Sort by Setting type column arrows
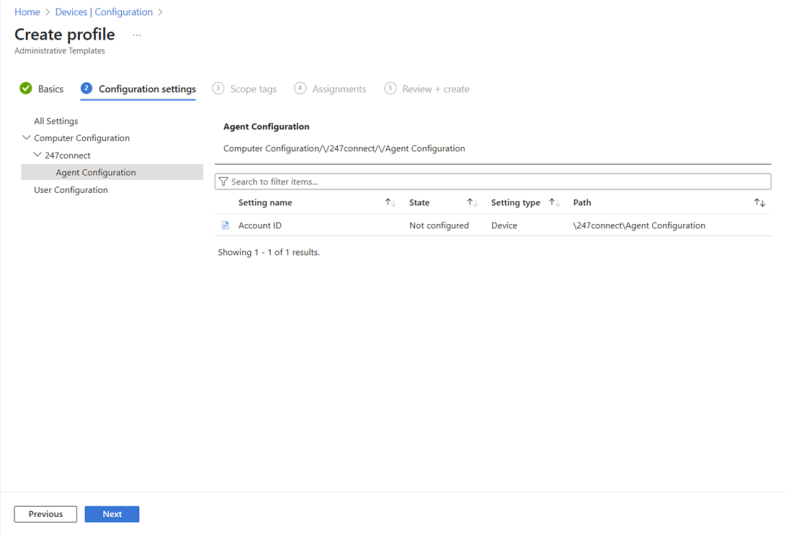This screenshot has height=535, width=786. 554,203
